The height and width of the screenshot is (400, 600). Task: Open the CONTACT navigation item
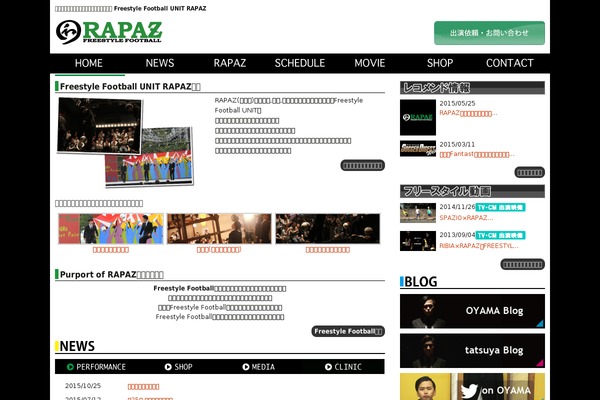coord(510,63)
